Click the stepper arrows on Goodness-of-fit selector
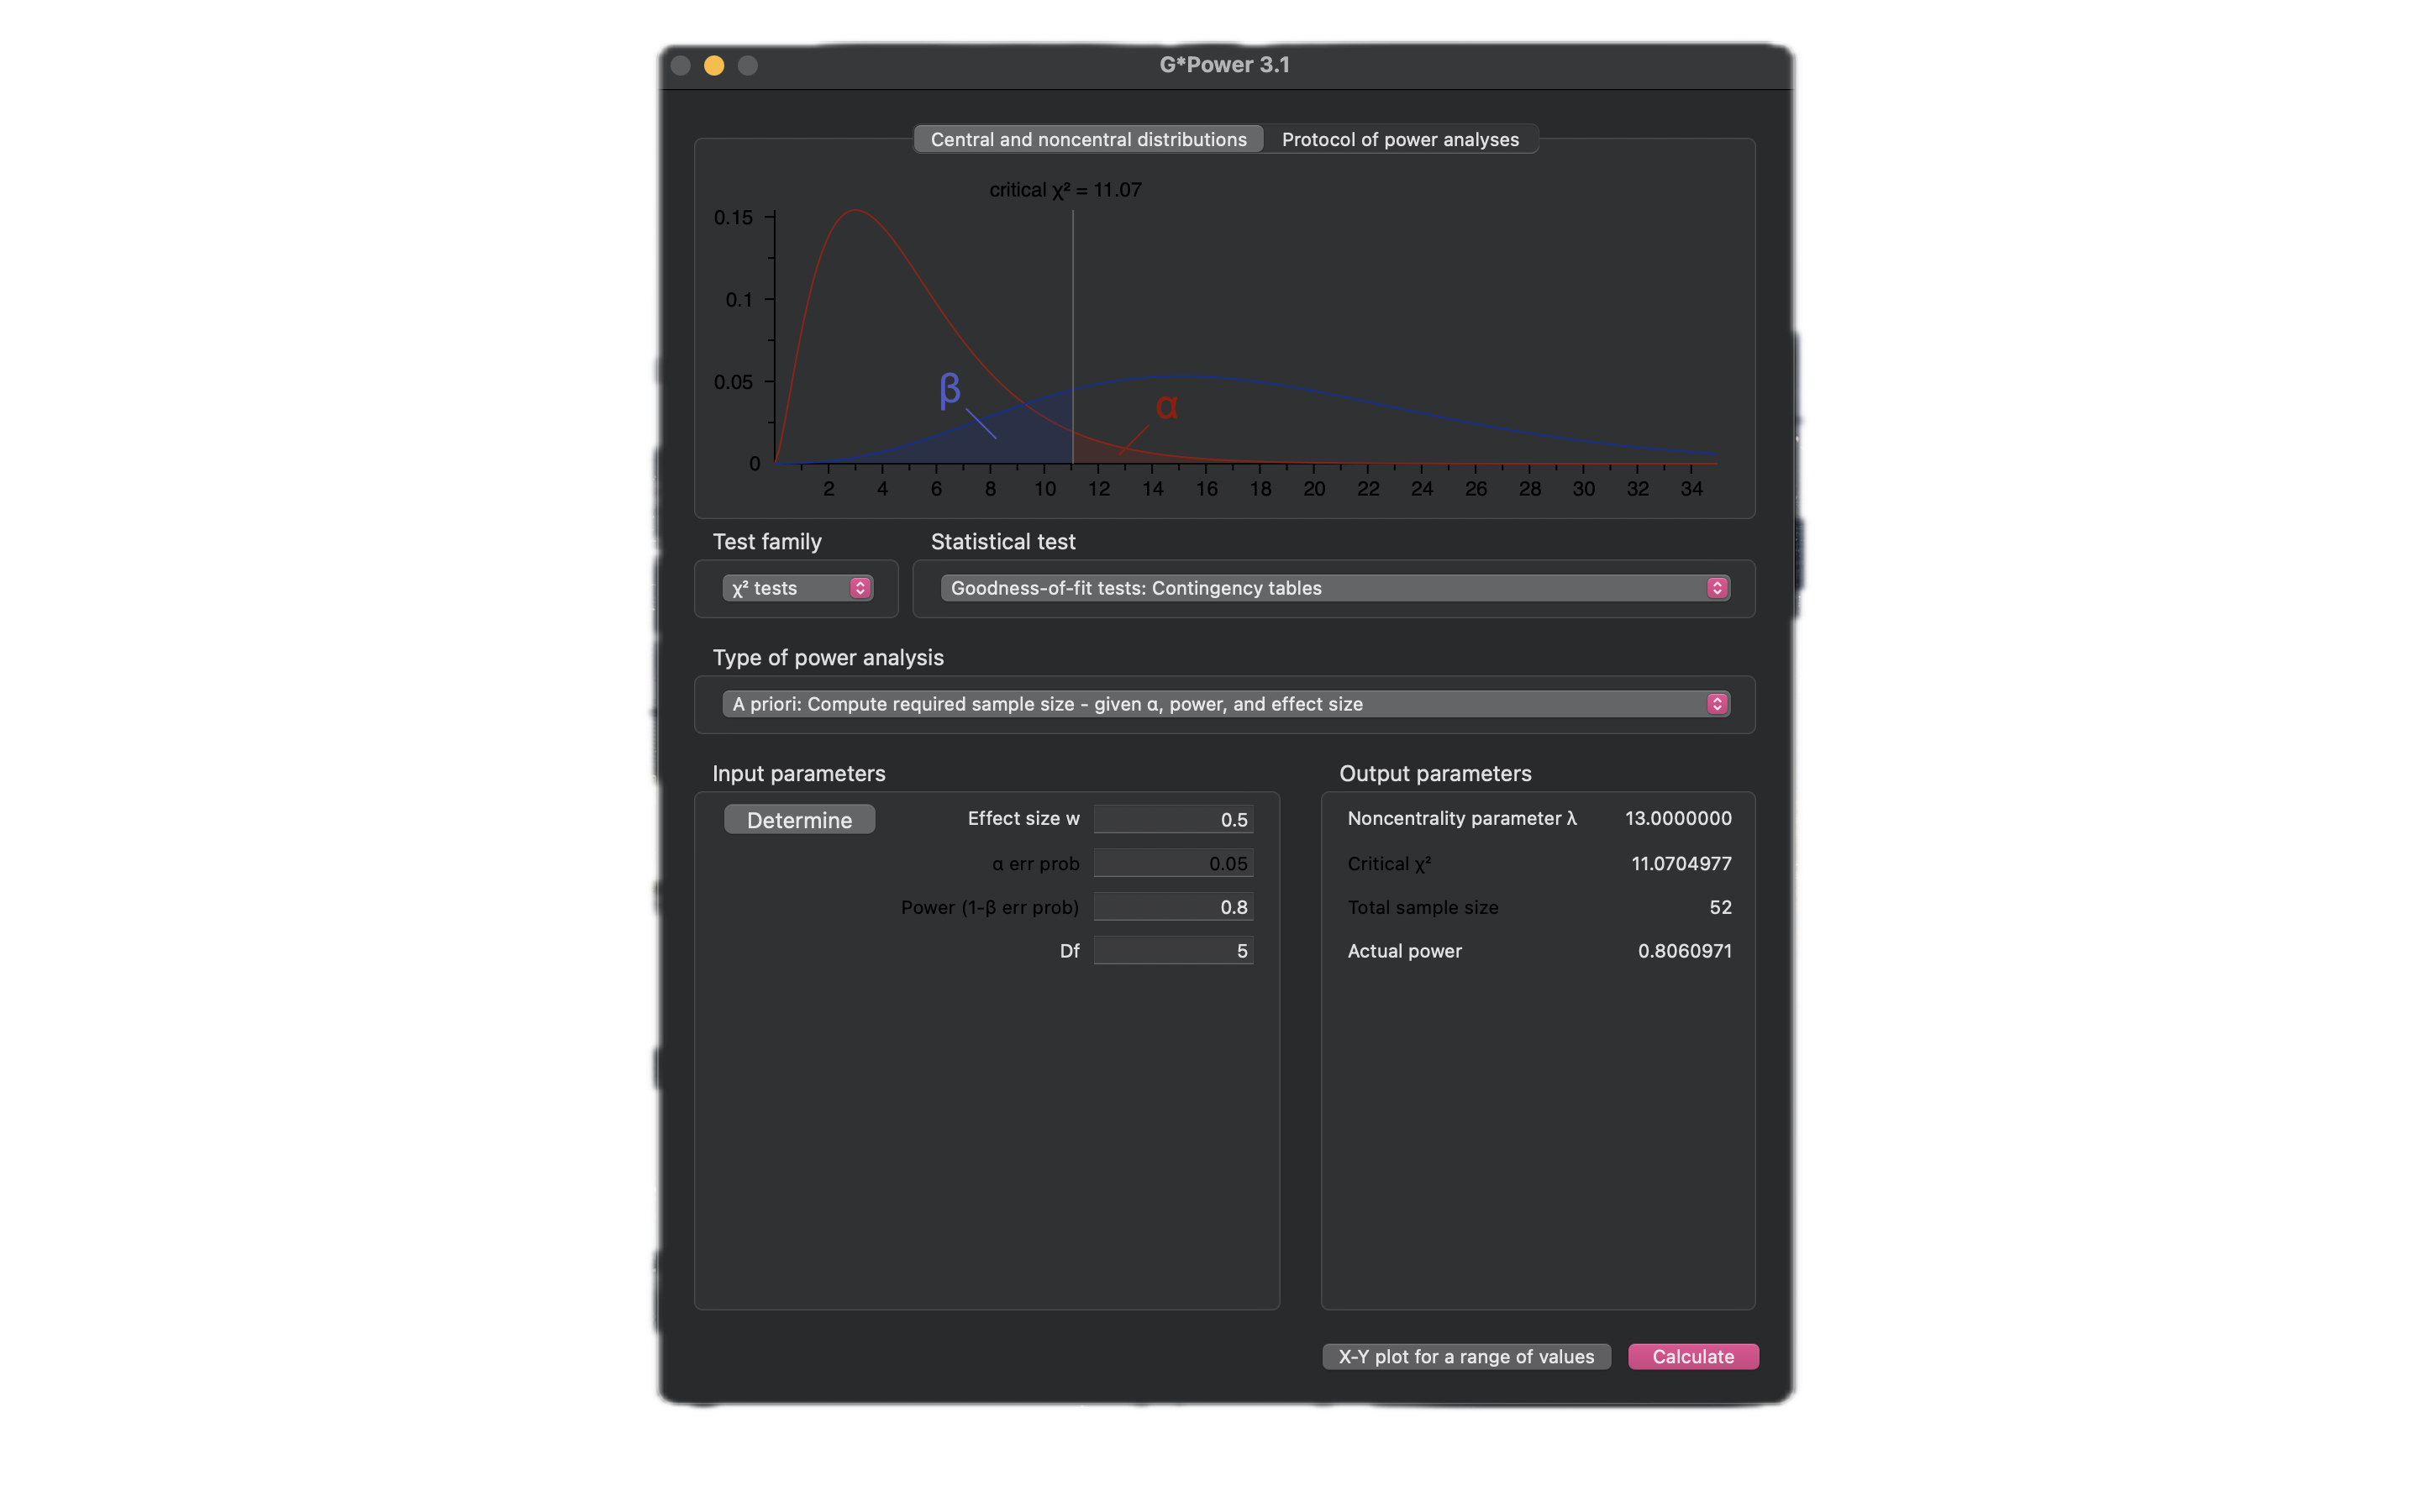 [x=1716, y=588]
